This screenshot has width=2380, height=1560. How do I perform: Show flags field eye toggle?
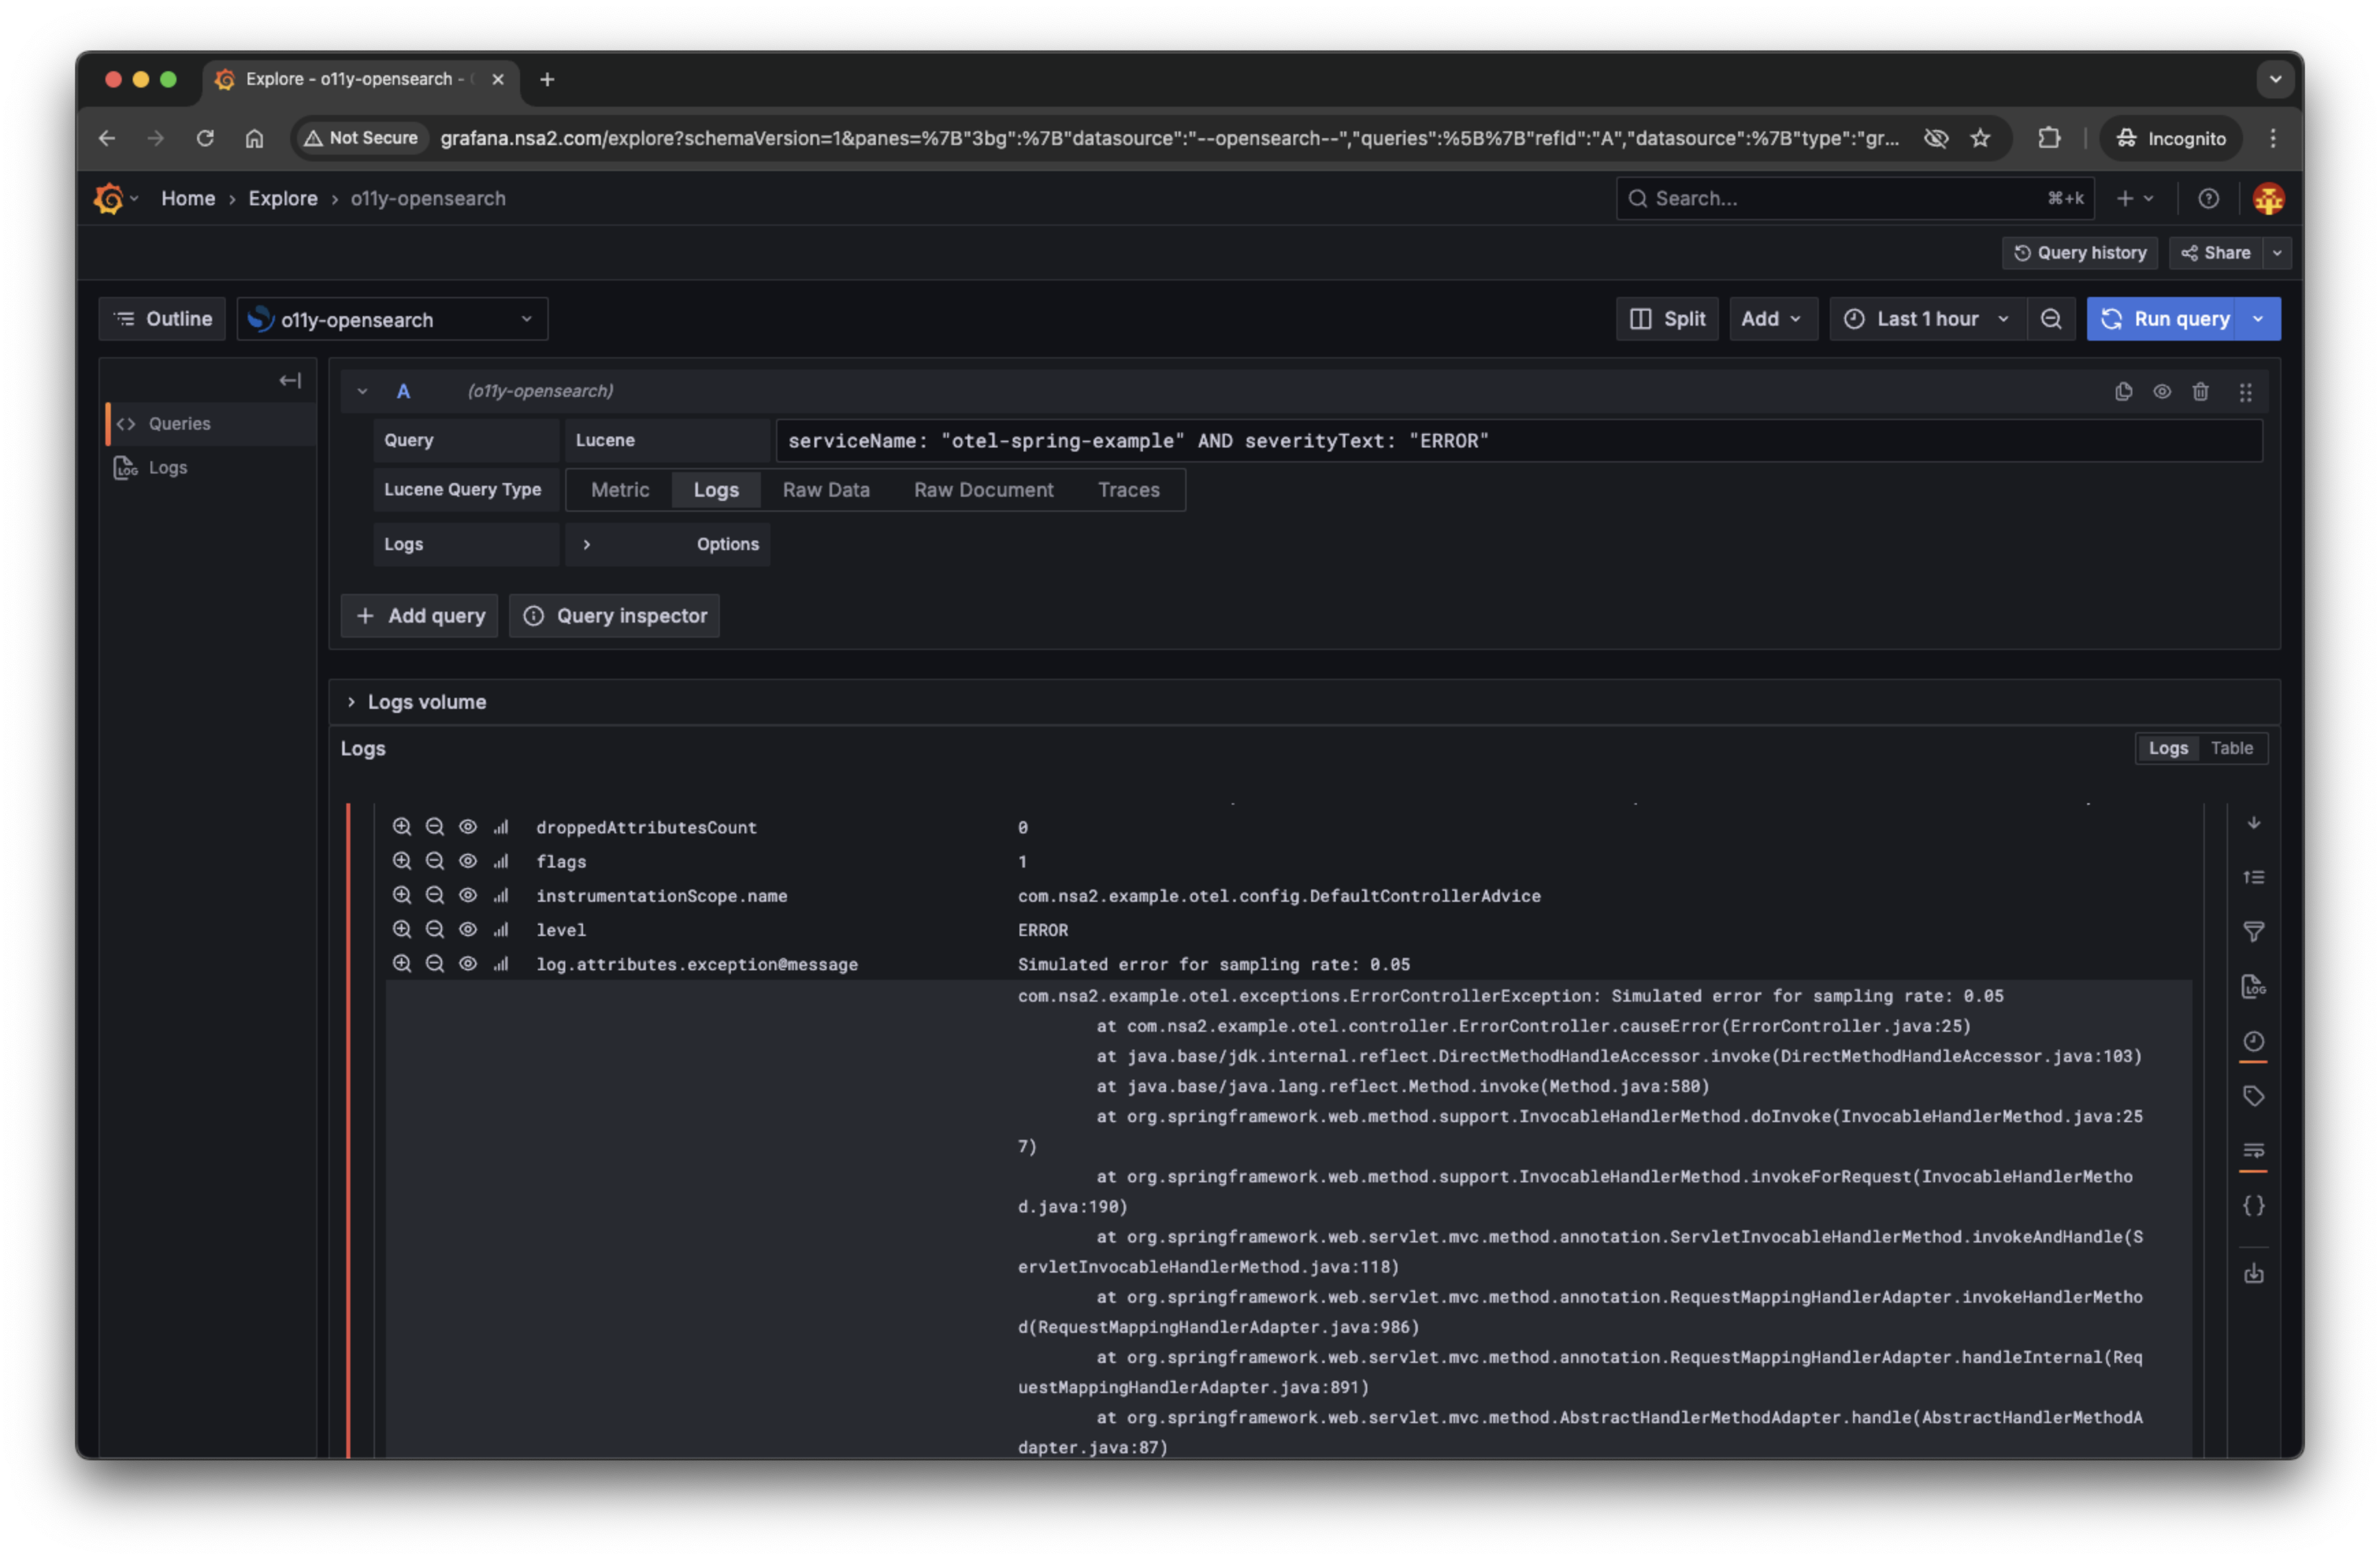468,861
